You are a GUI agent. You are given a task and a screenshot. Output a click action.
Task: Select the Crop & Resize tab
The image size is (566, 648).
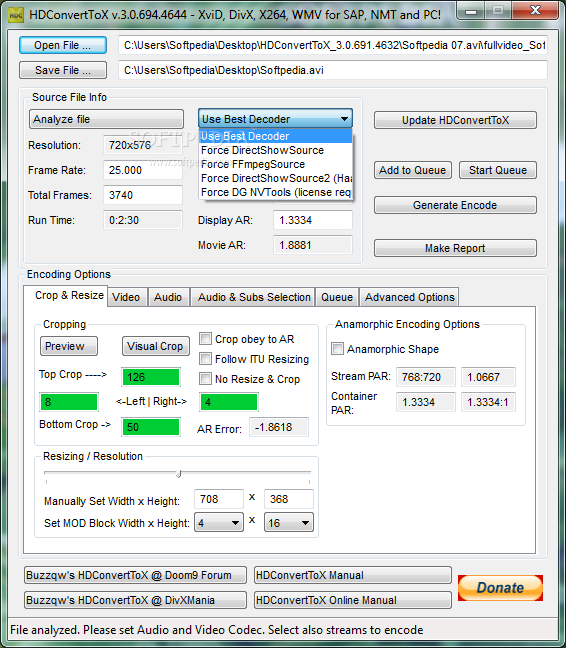pyautogui.click(x=66, y=295)
